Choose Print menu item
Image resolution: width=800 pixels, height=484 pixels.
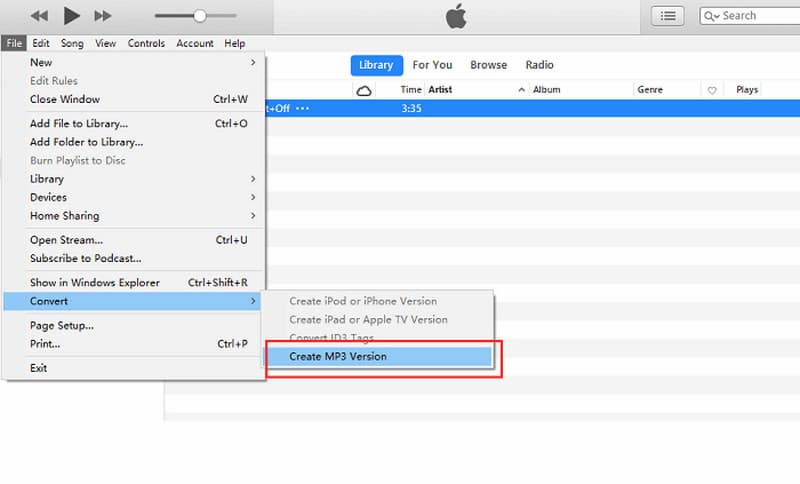click(x=134, y=344)
